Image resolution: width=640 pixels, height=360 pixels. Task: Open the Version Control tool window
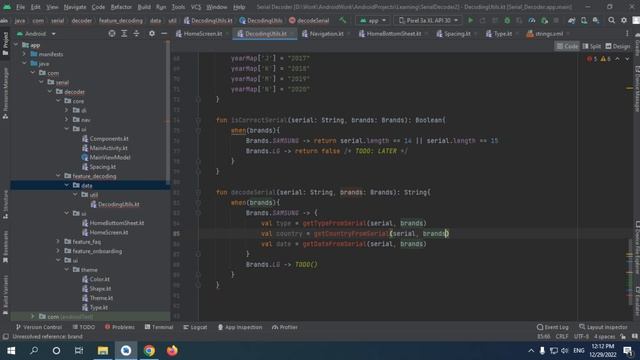(x=39, y=327)
